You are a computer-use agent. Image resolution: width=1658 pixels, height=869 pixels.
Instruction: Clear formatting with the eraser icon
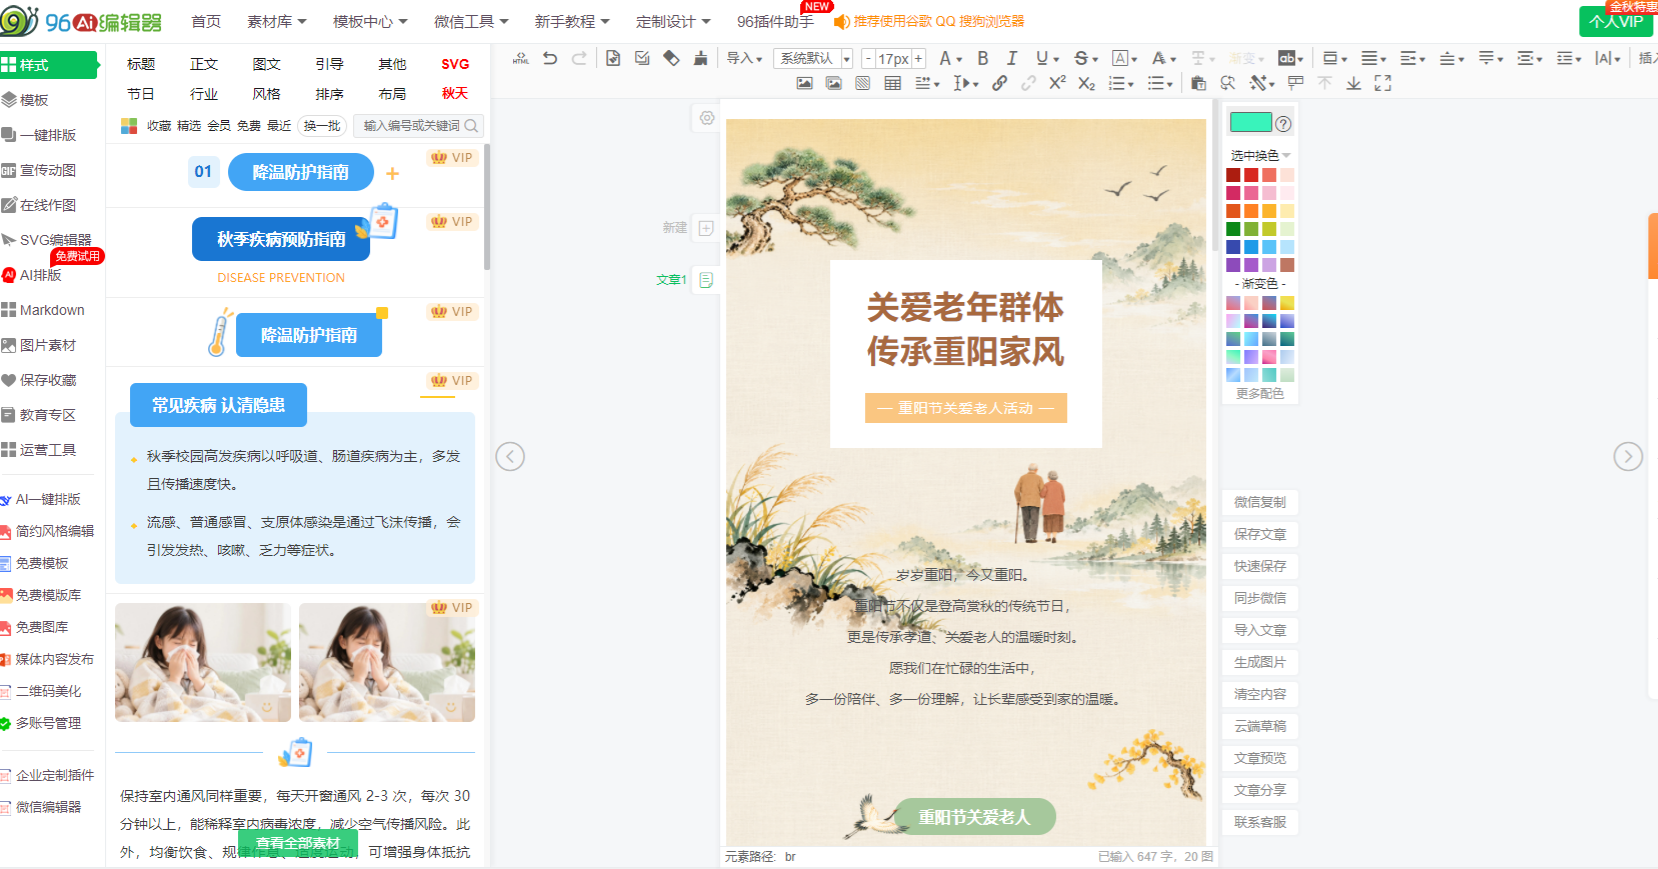click(x=671, y=58)
